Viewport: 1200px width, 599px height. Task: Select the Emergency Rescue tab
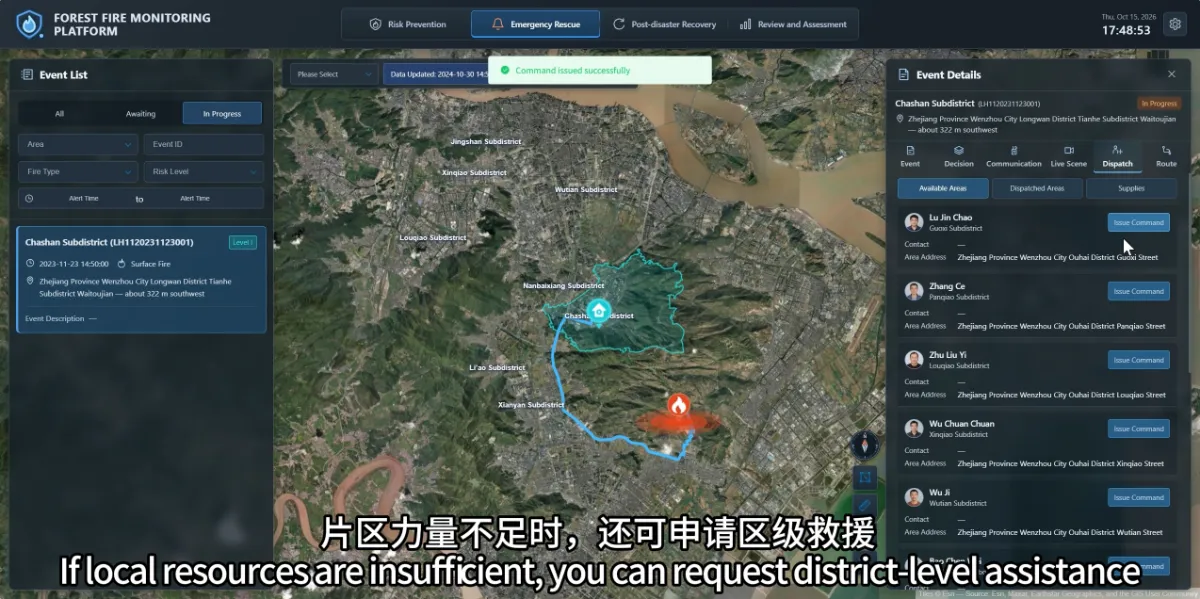click(535, 24)
